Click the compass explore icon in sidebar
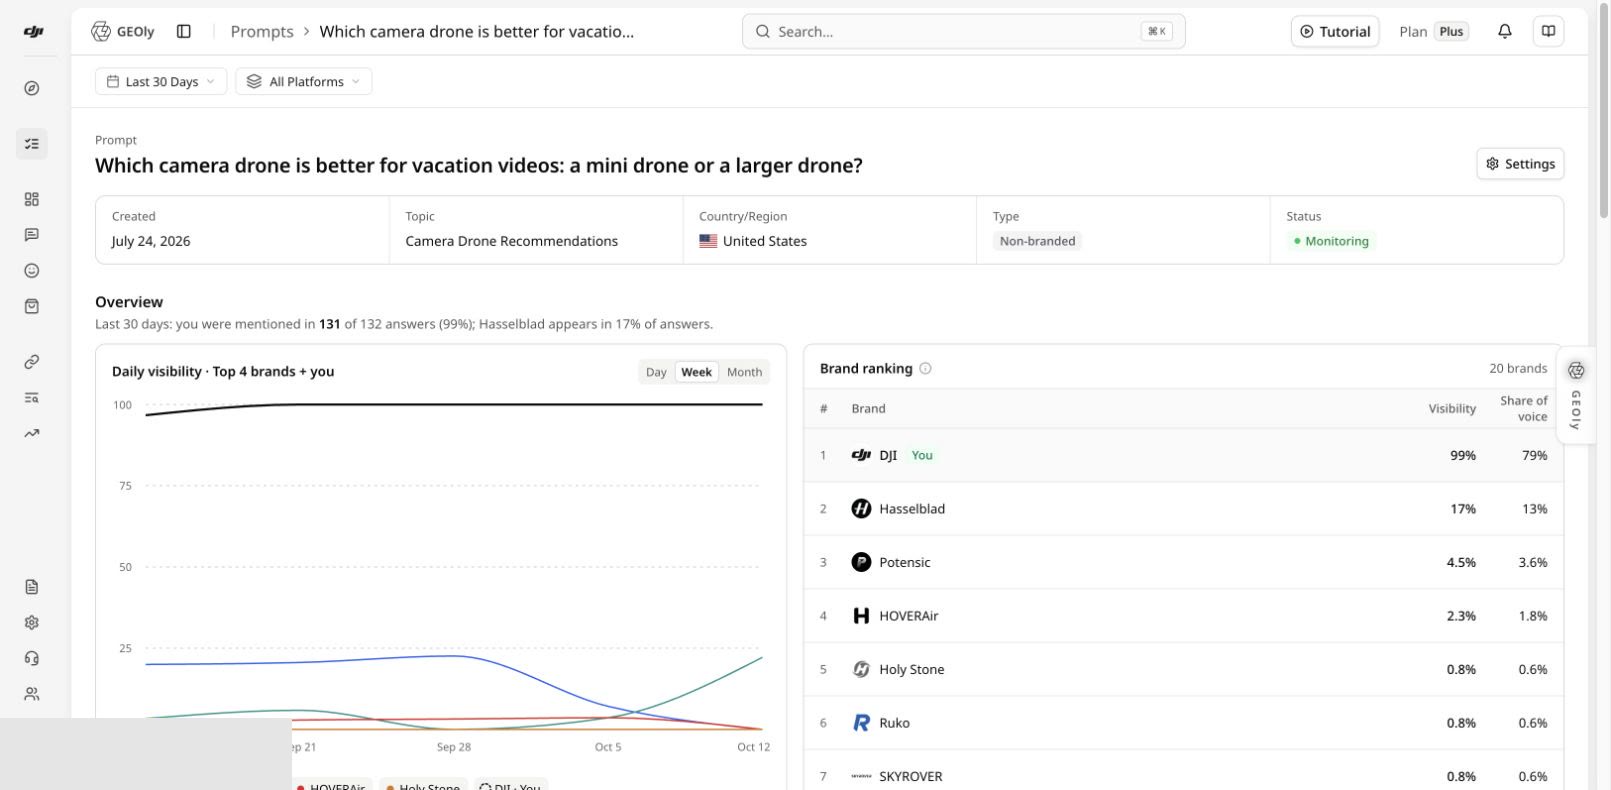 (x=32, y=88)
